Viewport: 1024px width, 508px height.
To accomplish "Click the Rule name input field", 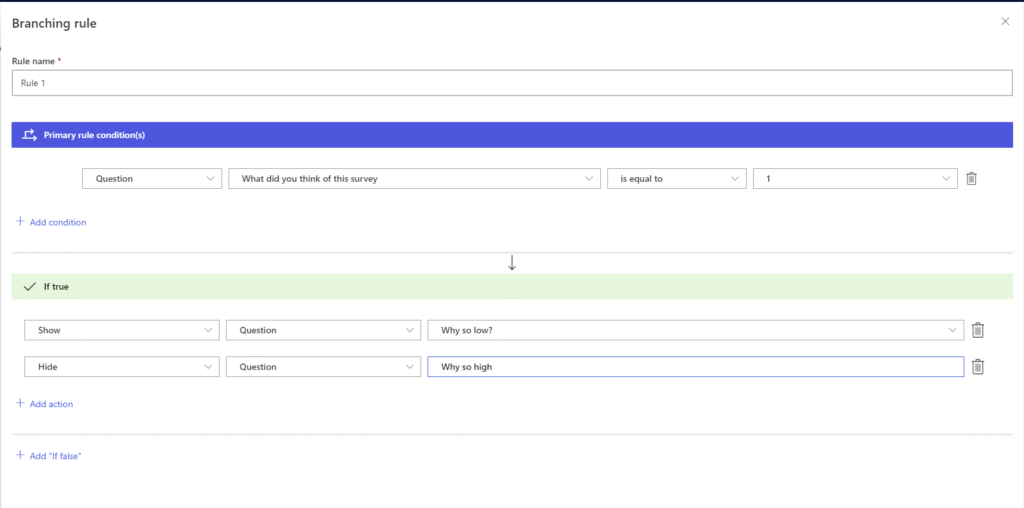I will [512, 83].
